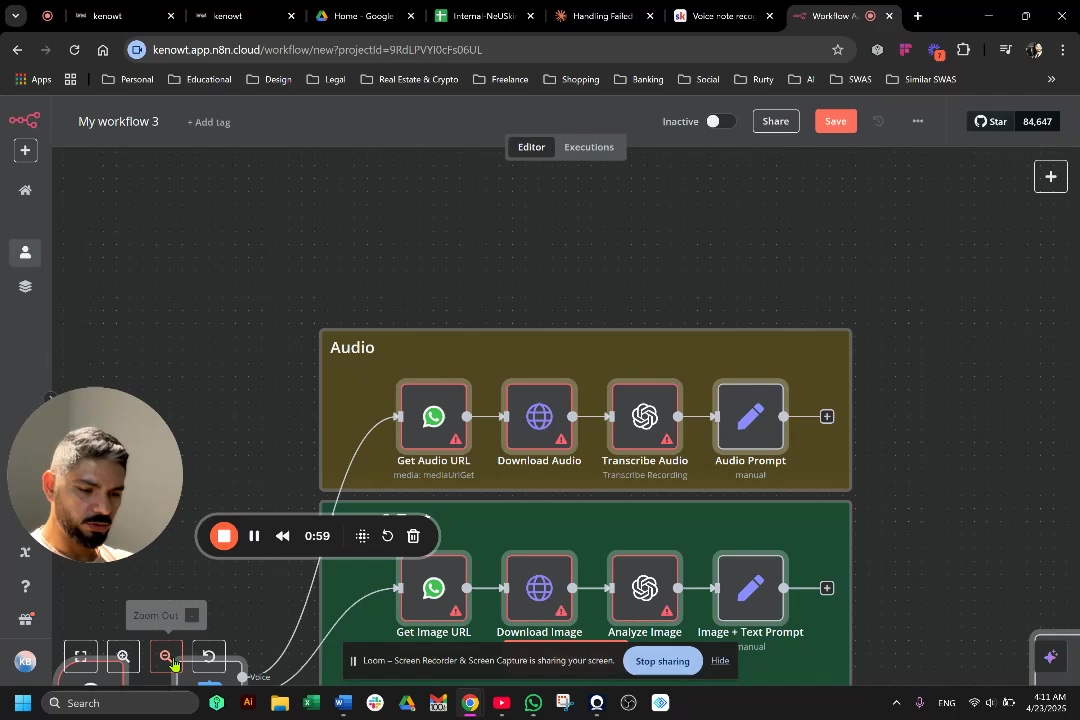Click the Get Audio URL WhatsApp node
The height and width of the screenshot is (720, 1080).
(x=433, y=416)
